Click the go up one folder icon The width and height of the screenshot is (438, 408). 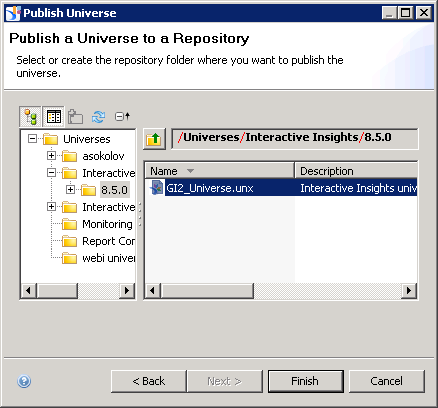pos(154,139)
